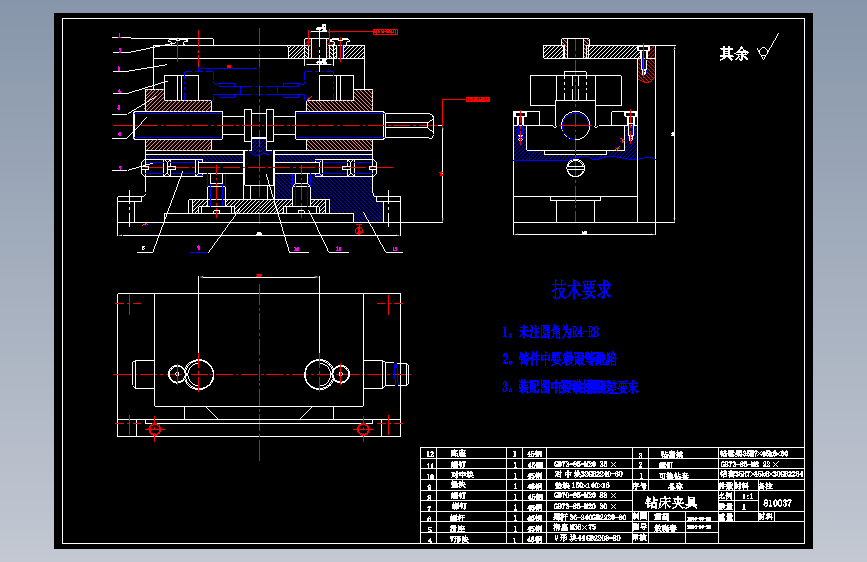Click the datum circle symbol in front view
Screen dimensions: 867x562
[x=359, y=230]
